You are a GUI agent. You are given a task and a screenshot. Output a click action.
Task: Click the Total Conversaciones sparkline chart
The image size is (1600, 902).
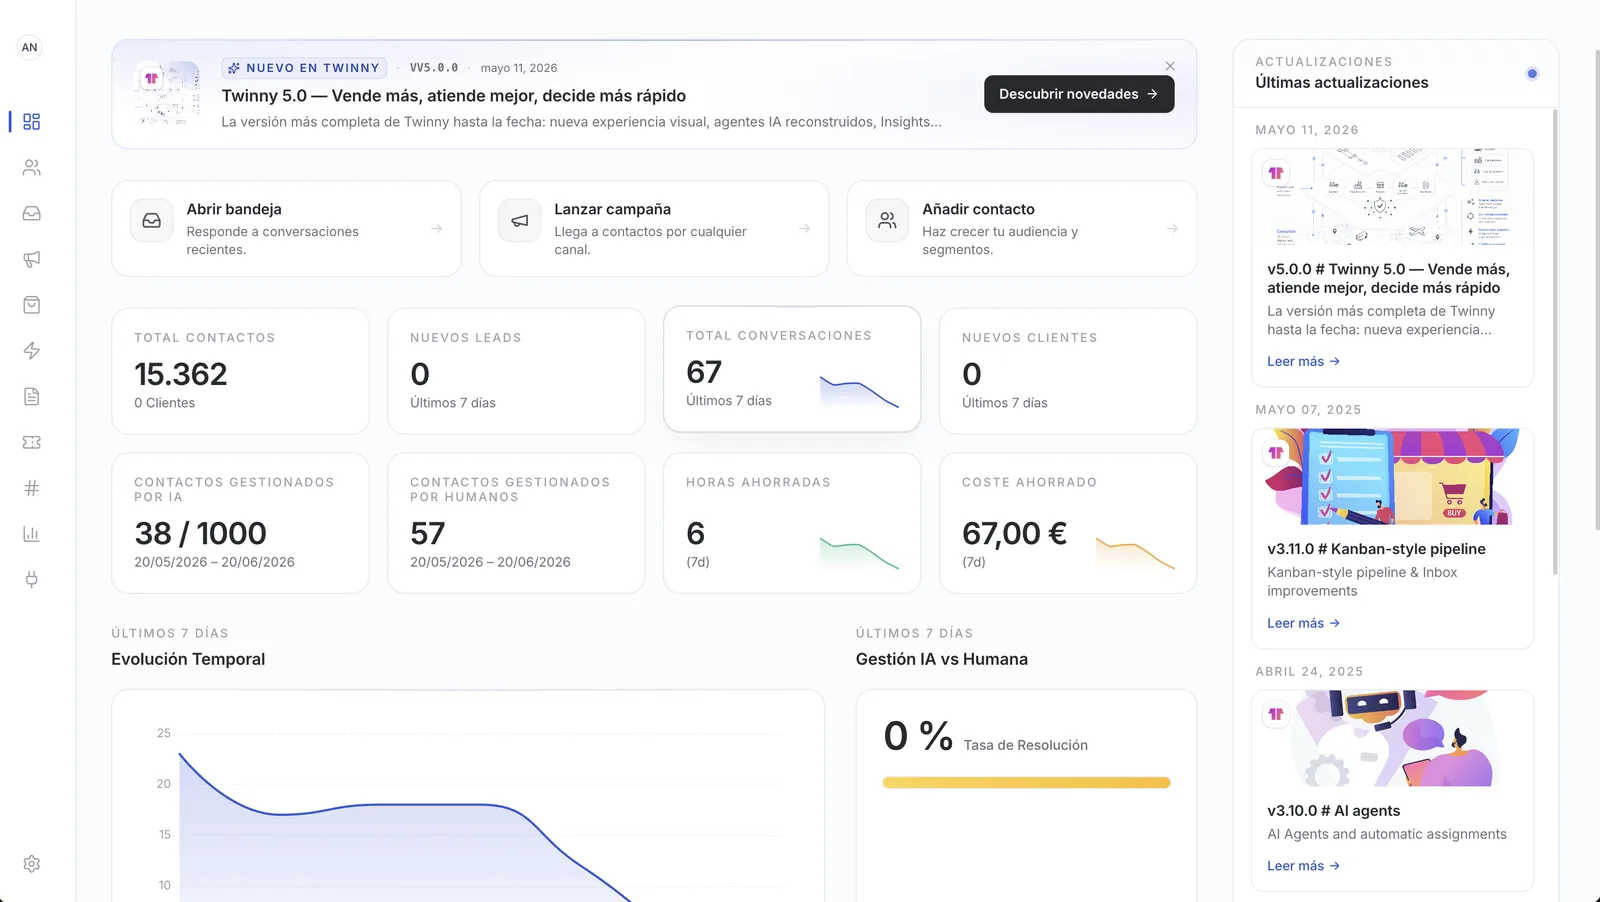[859, 391]
